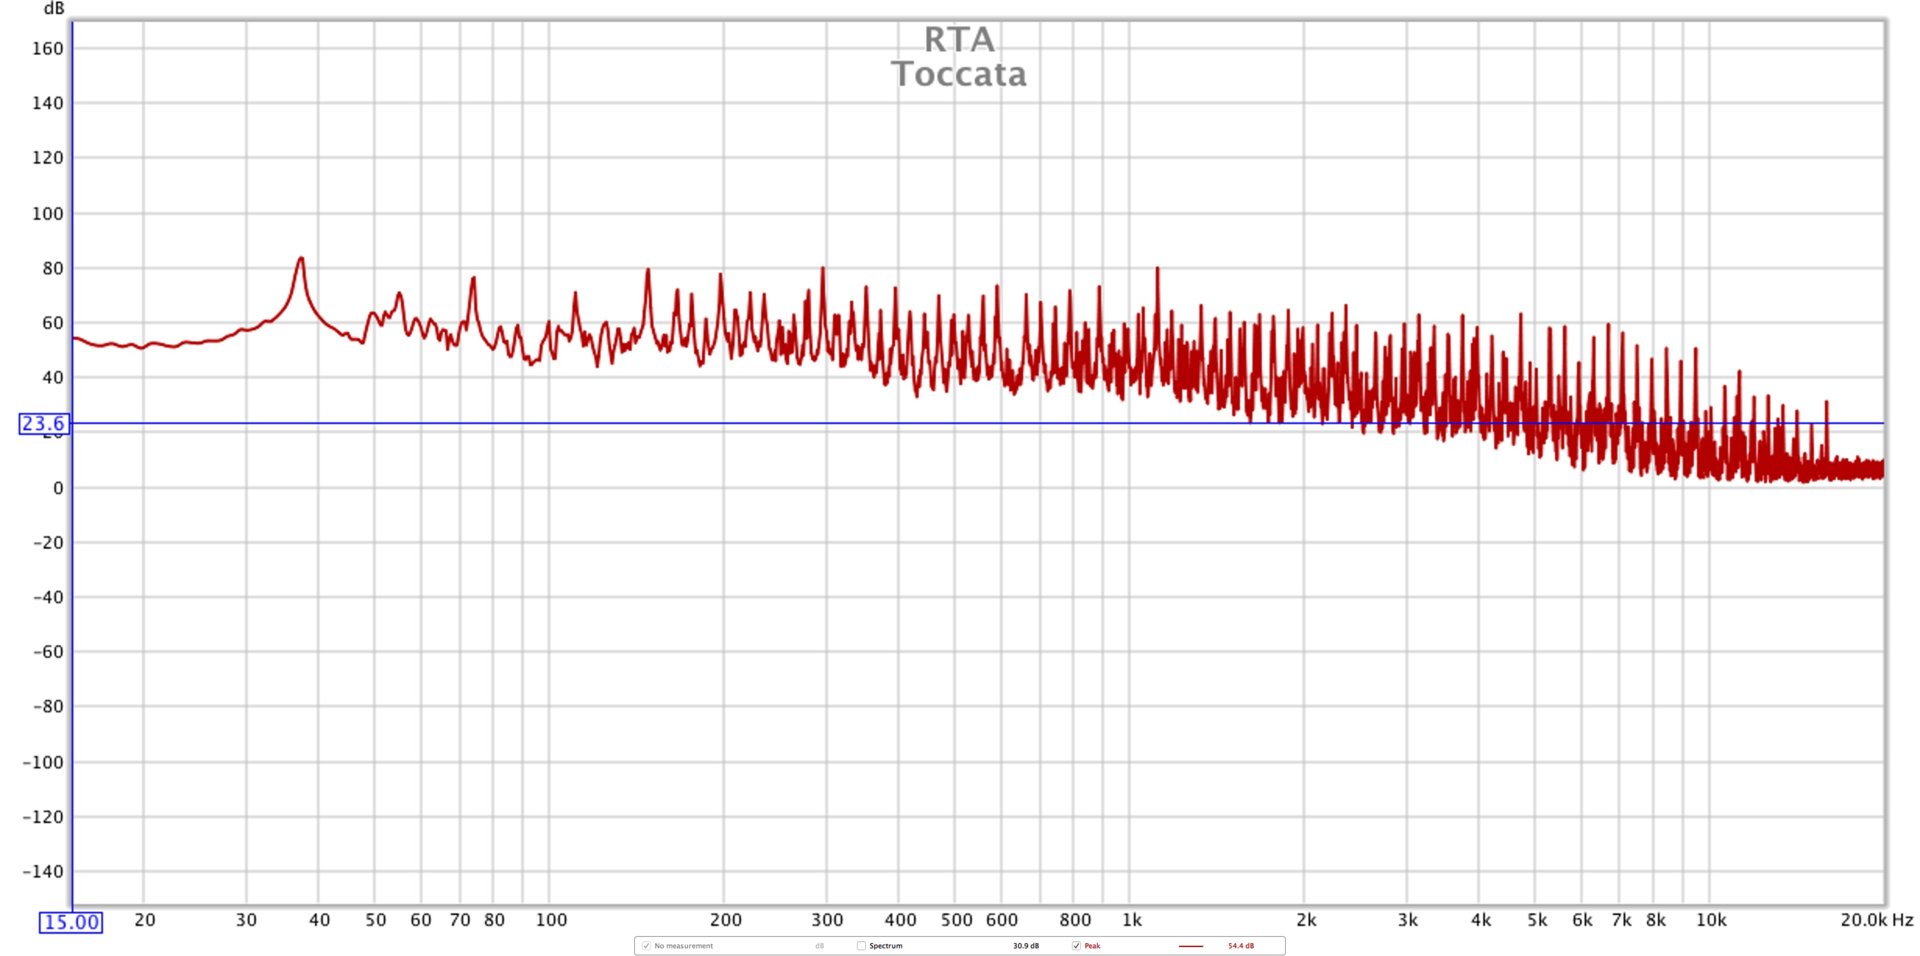Click the red Peak legend label

[1092, 945]
